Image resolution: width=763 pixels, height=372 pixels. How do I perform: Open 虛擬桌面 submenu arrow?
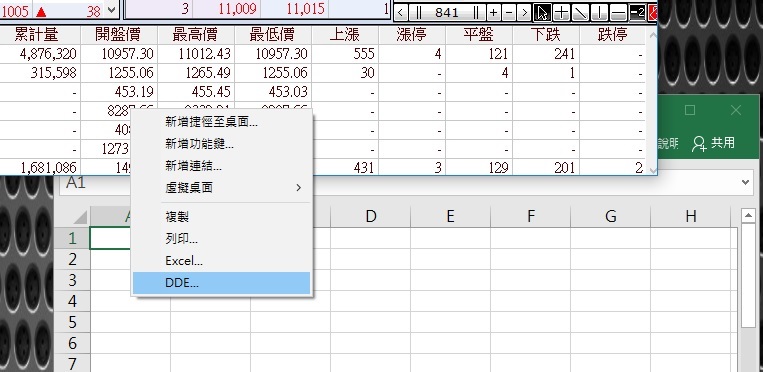(x=299, y=187)
